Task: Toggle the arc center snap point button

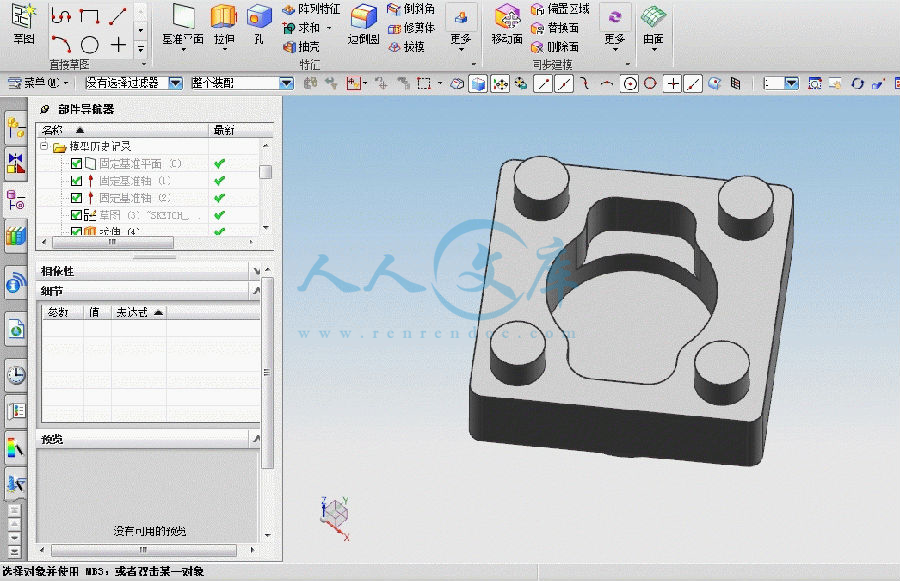Action: (x=630, y=84)
